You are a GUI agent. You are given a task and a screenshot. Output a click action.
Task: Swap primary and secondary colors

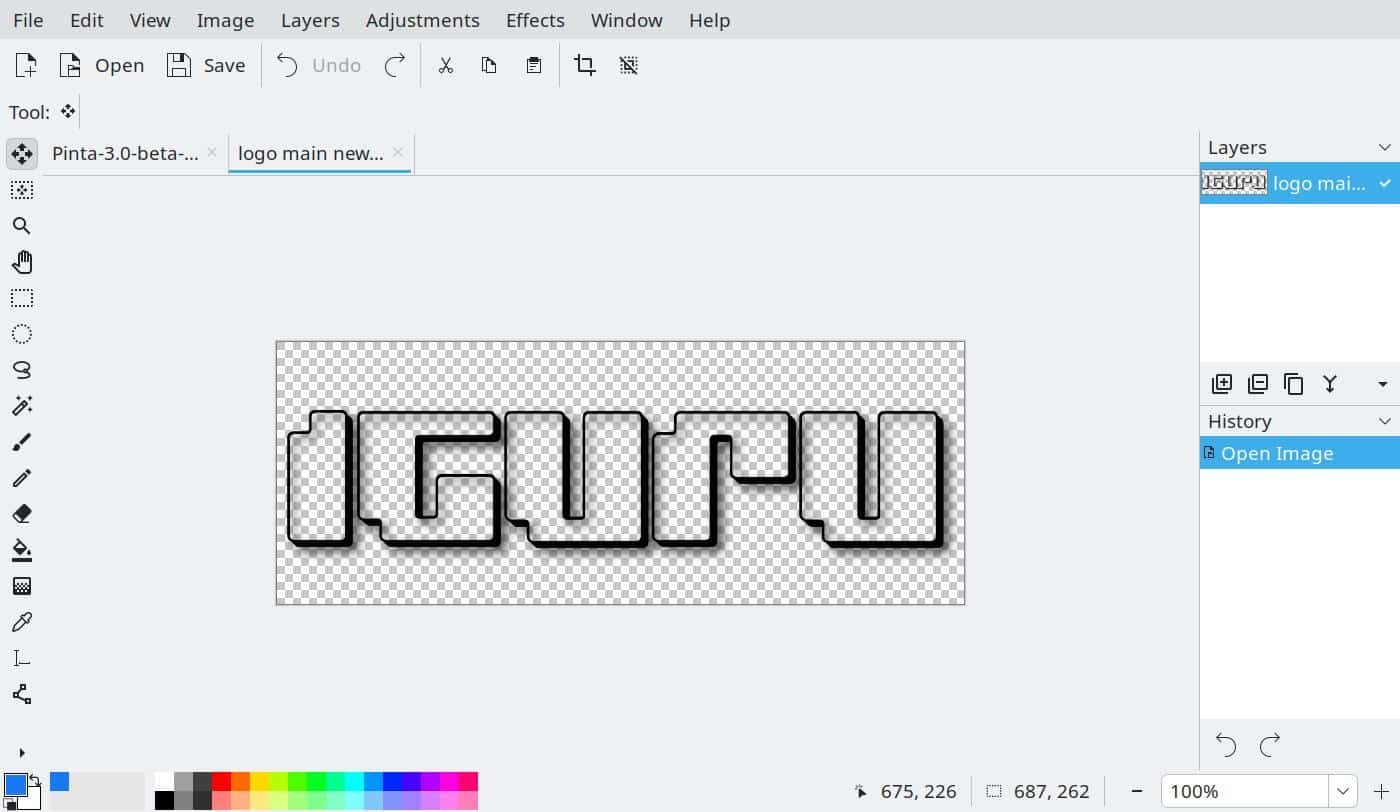pos(34,780)
